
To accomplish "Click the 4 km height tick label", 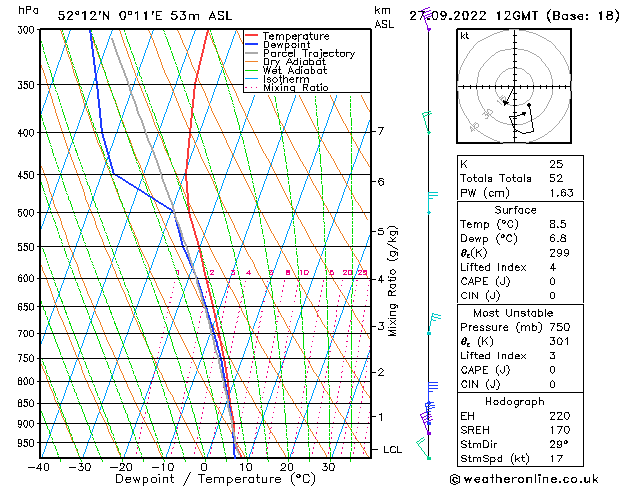I will (x=381, y=279).
